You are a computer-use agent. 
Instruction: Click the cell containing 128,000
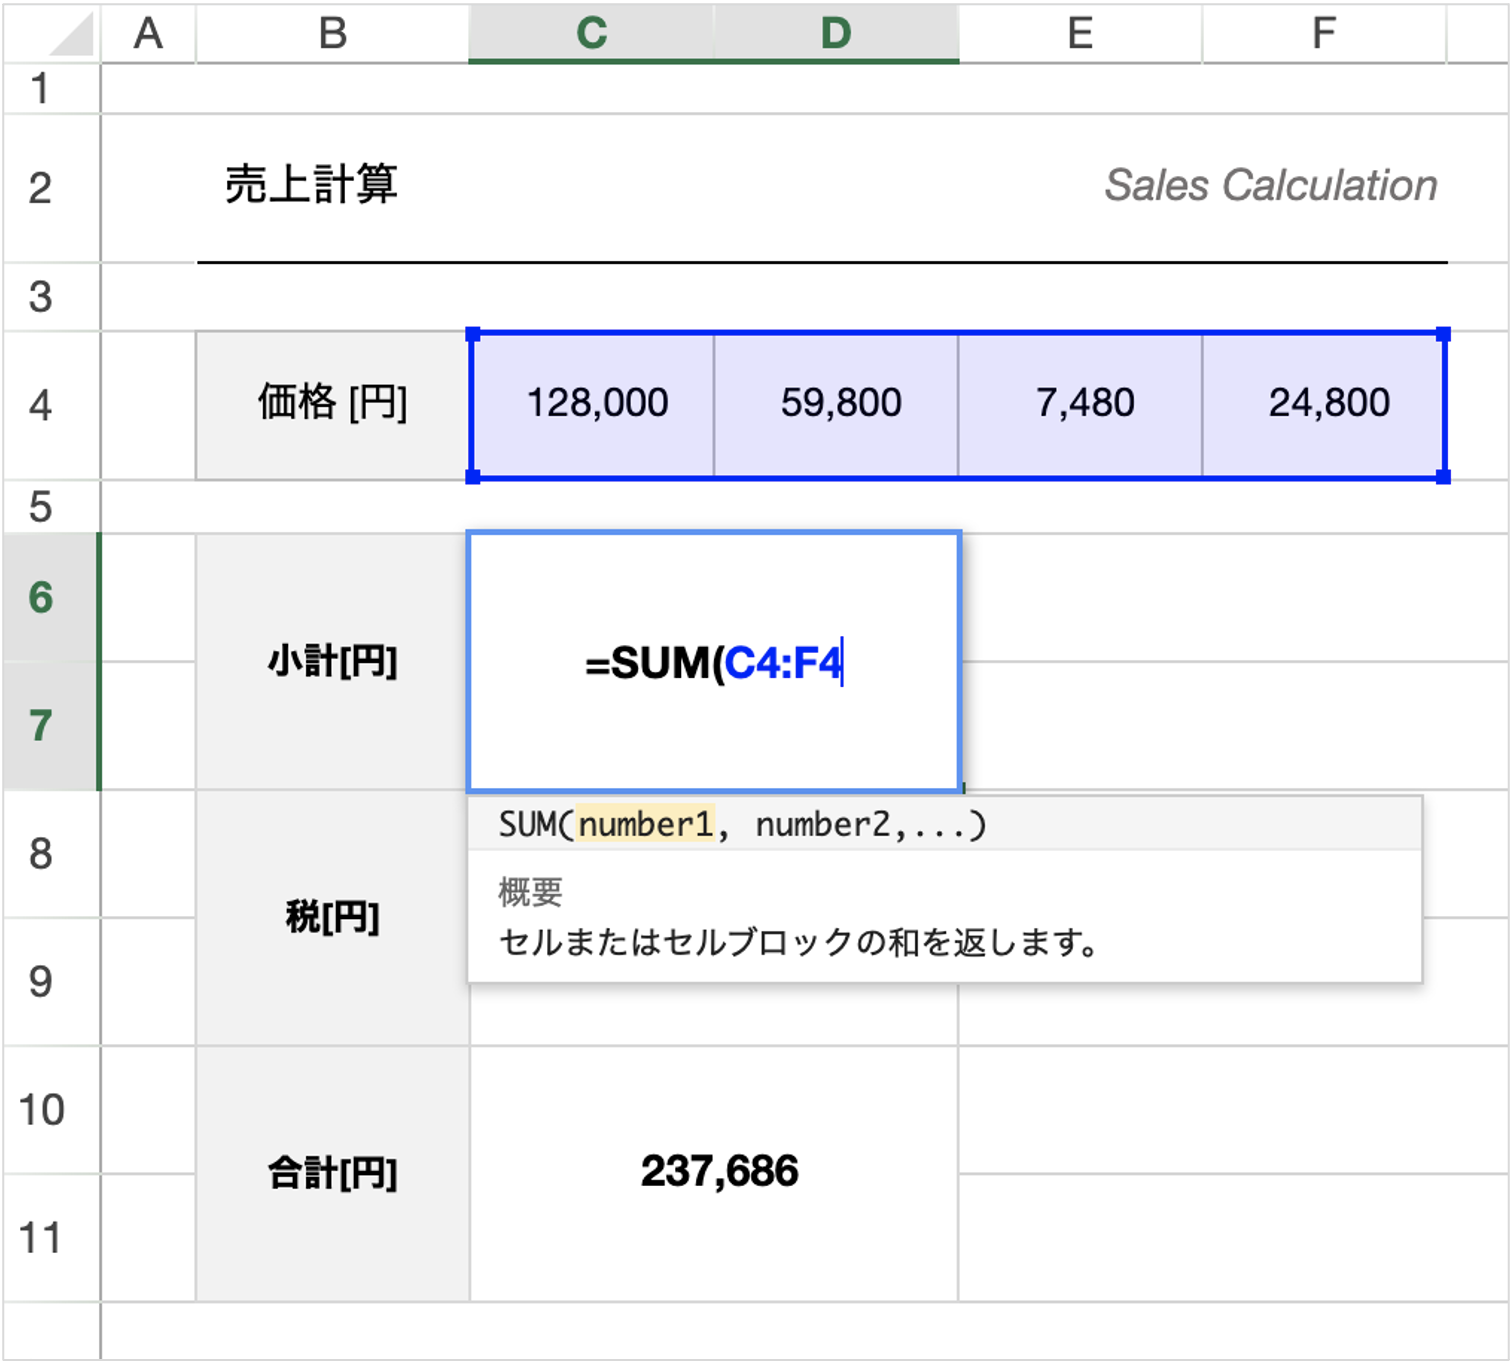(595, 403)
